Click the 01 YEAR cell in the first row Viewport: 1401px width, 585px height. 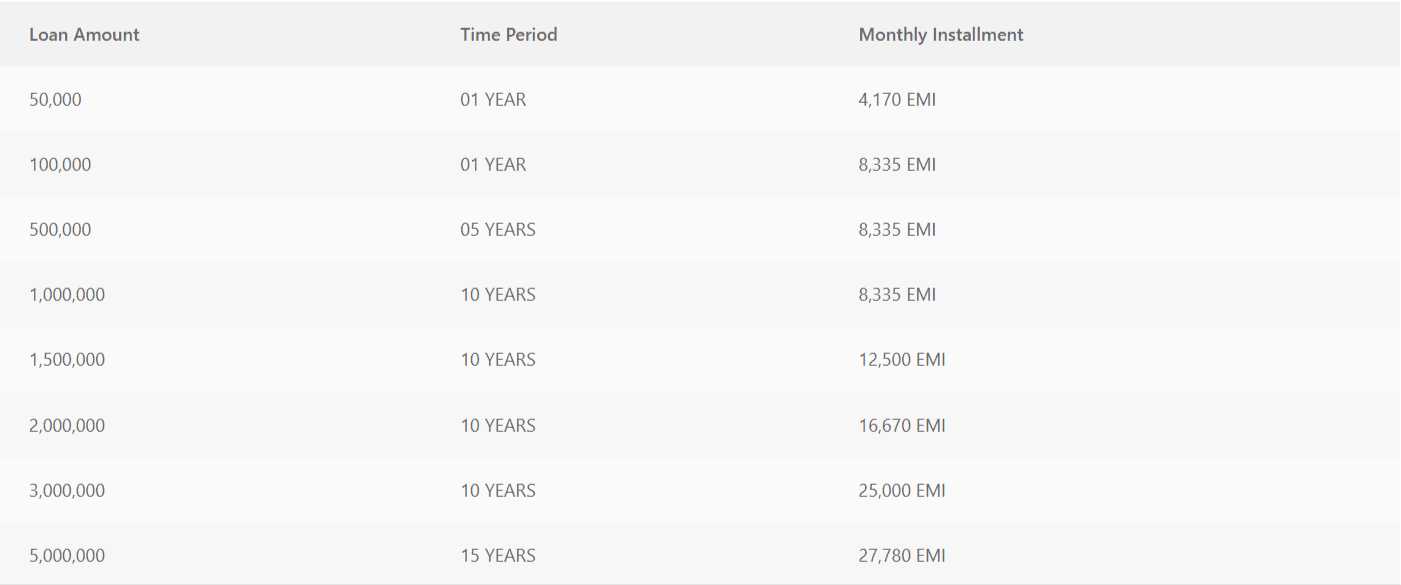493,99
